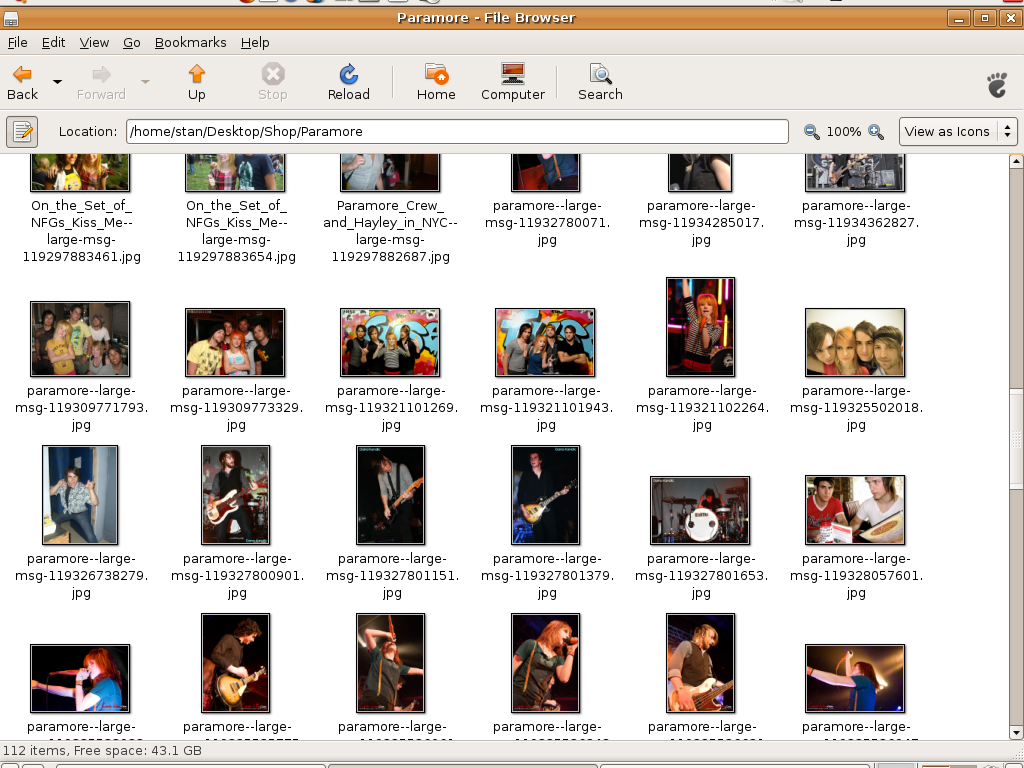This screenshot has width=1024, height=768.
Task: Toggle the text-based location bar button
Action: 22,131
